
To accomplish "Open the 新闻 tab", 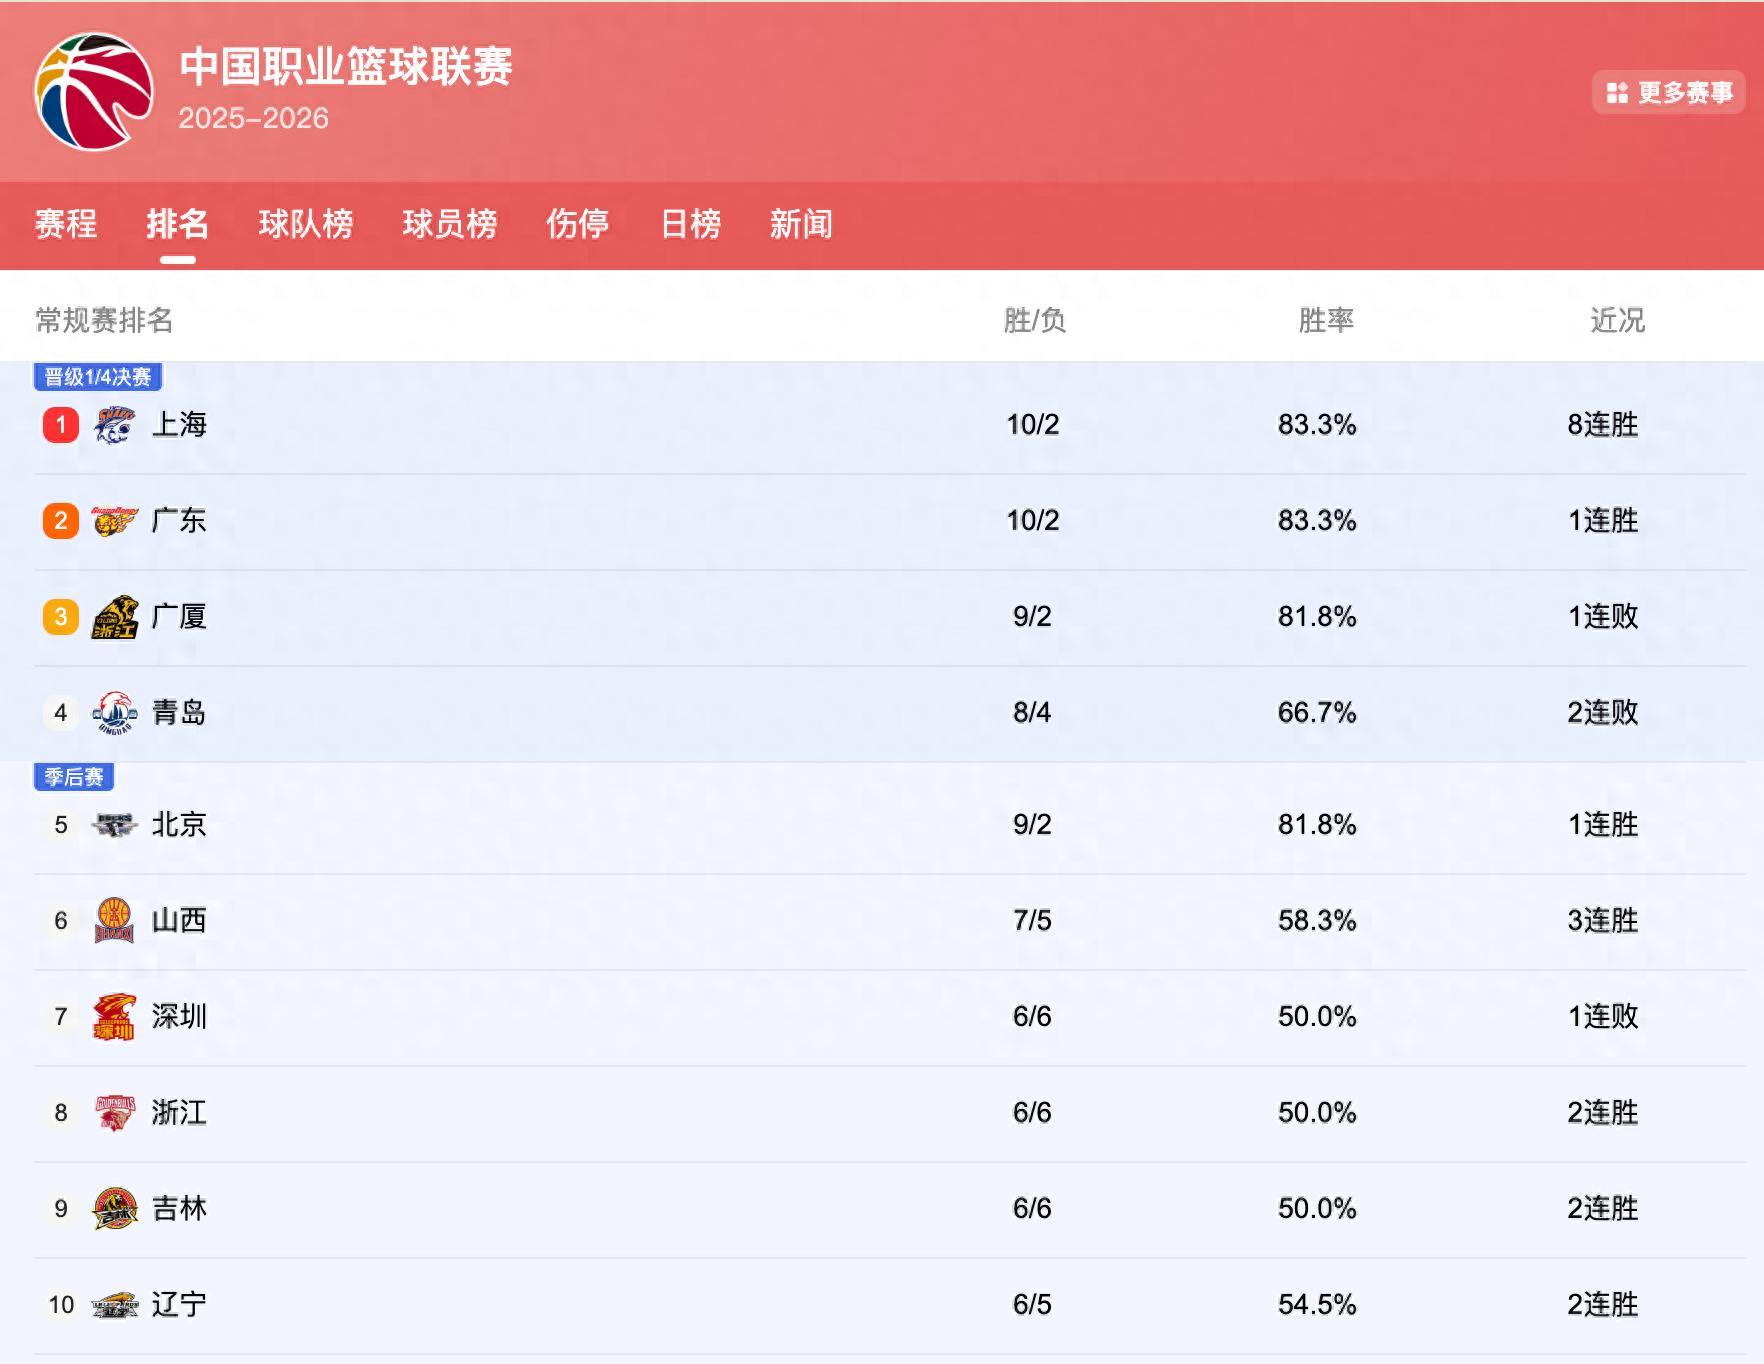I will point(801,224).
